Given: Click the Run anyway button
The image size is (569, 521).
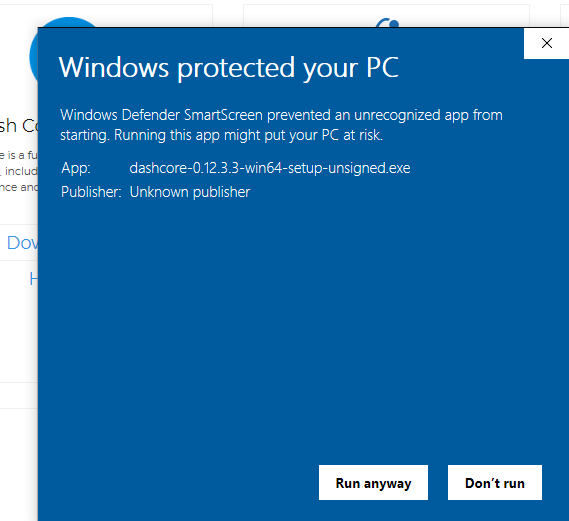Looking at the screenshot, I should point(373,483).
